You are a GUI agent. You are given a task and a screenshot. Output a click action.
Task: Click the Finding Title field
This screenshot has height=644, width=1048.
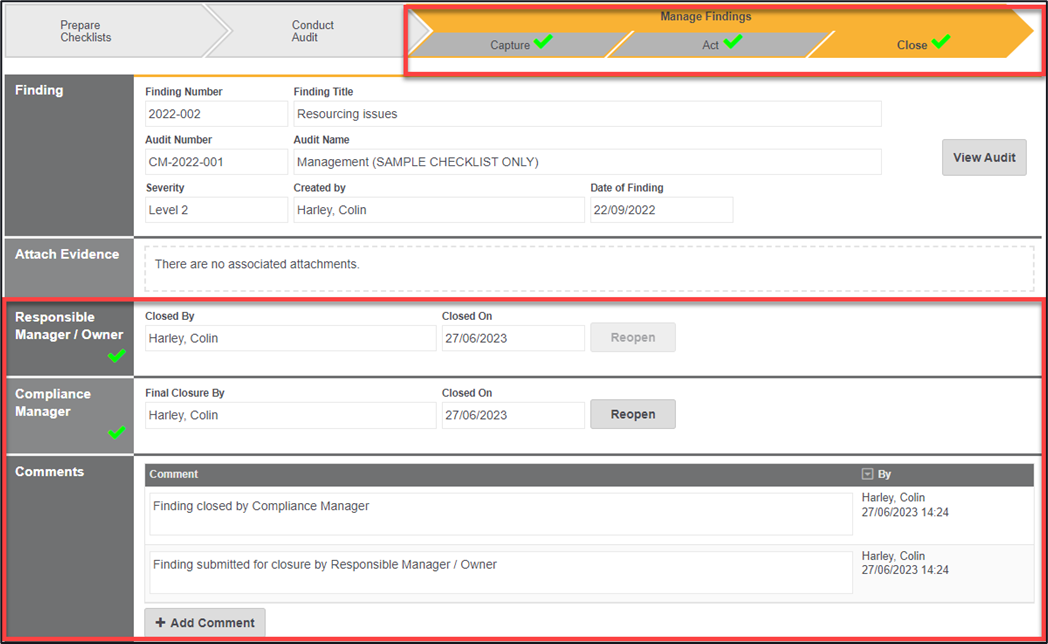587,114
